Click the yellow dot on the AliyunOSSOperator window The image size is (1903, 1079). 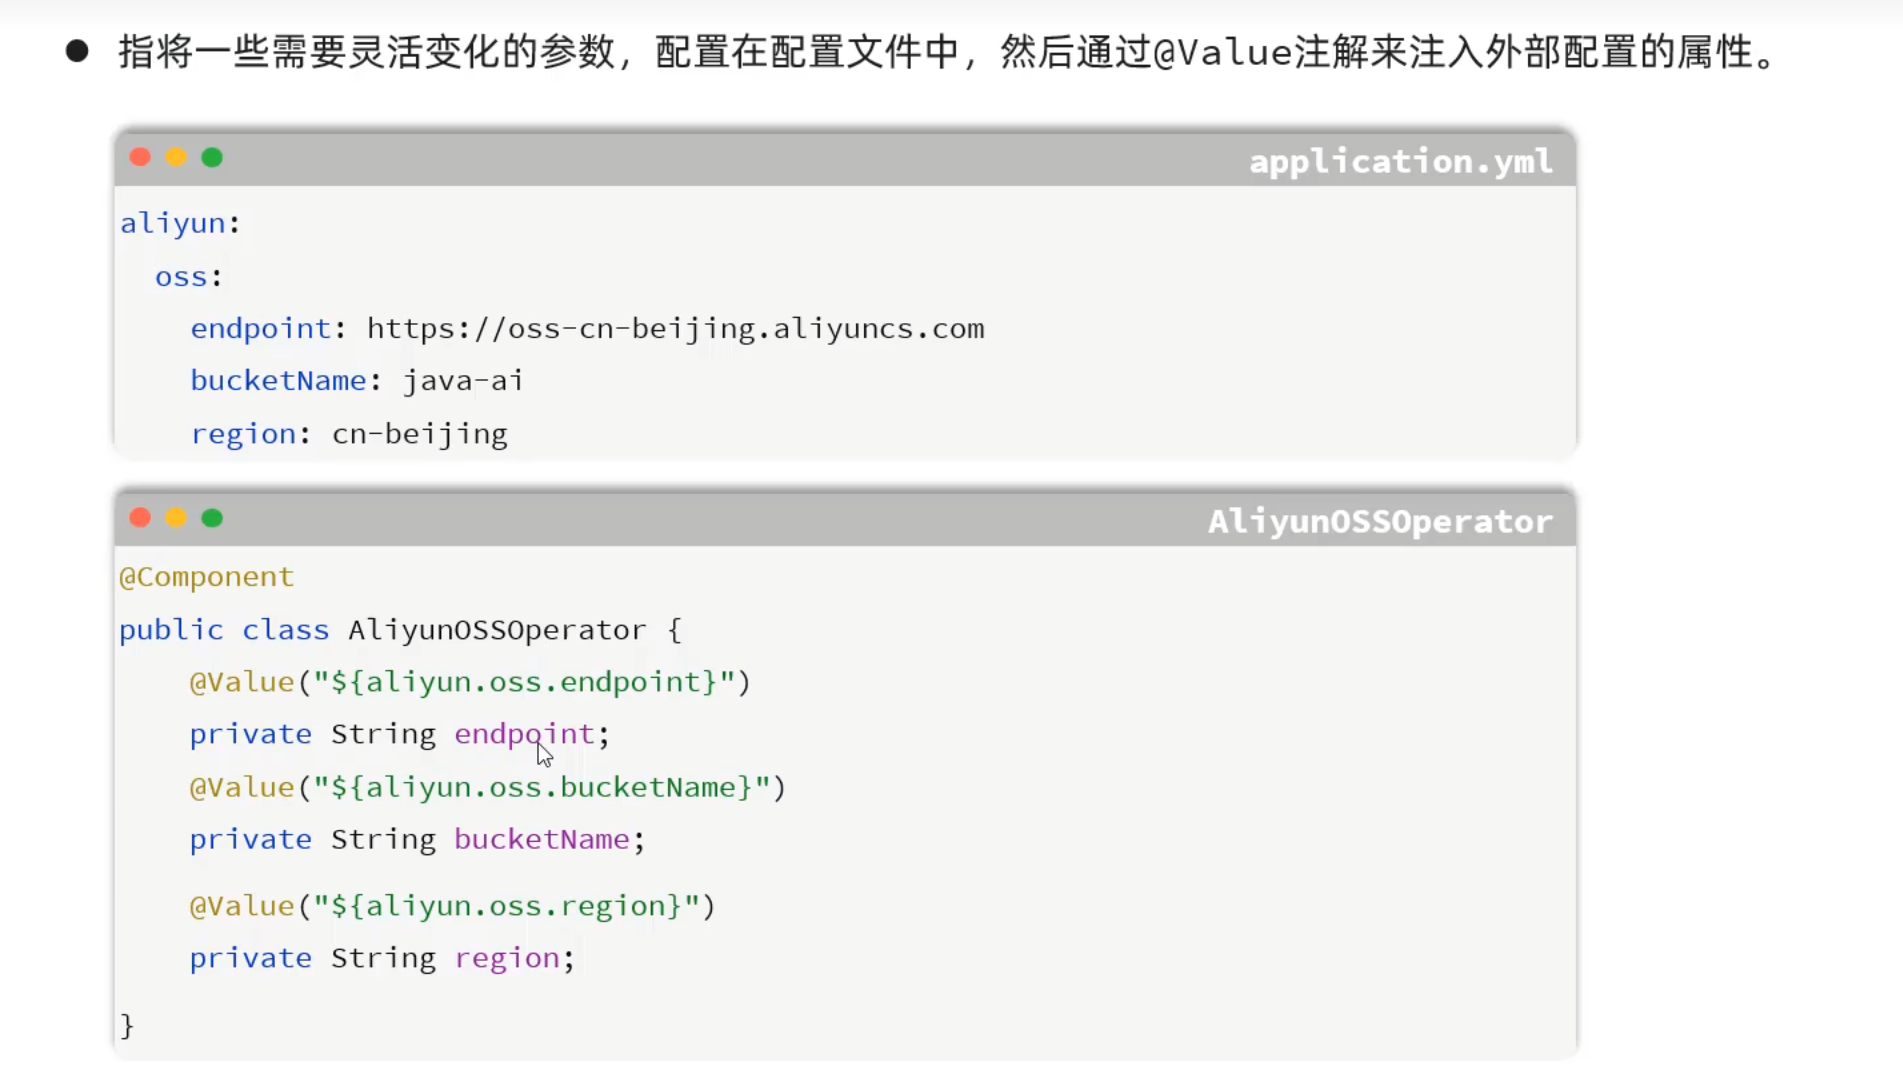176,518
